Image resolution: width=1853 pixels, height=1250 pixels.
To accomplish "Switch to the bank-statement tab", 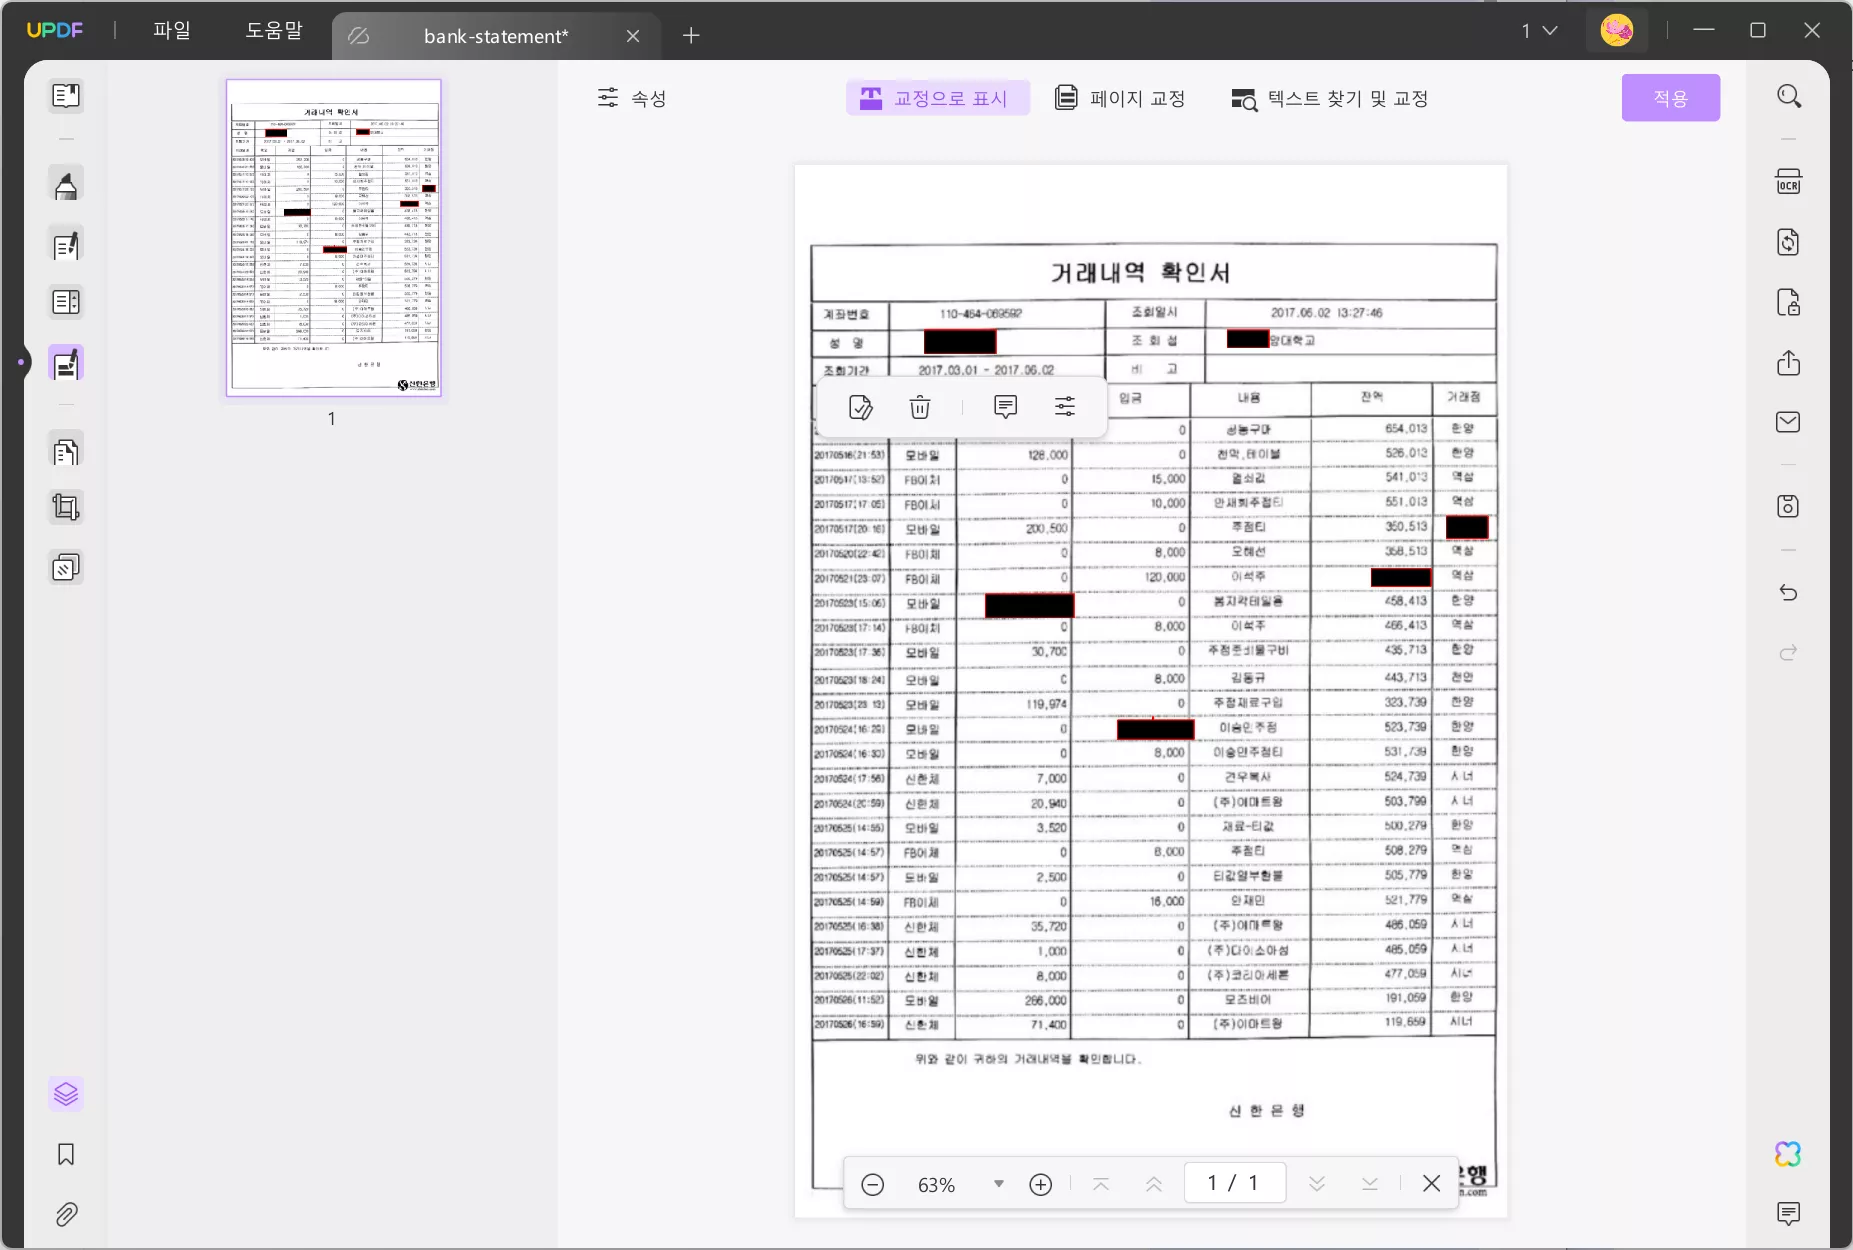I will [495, 36].
